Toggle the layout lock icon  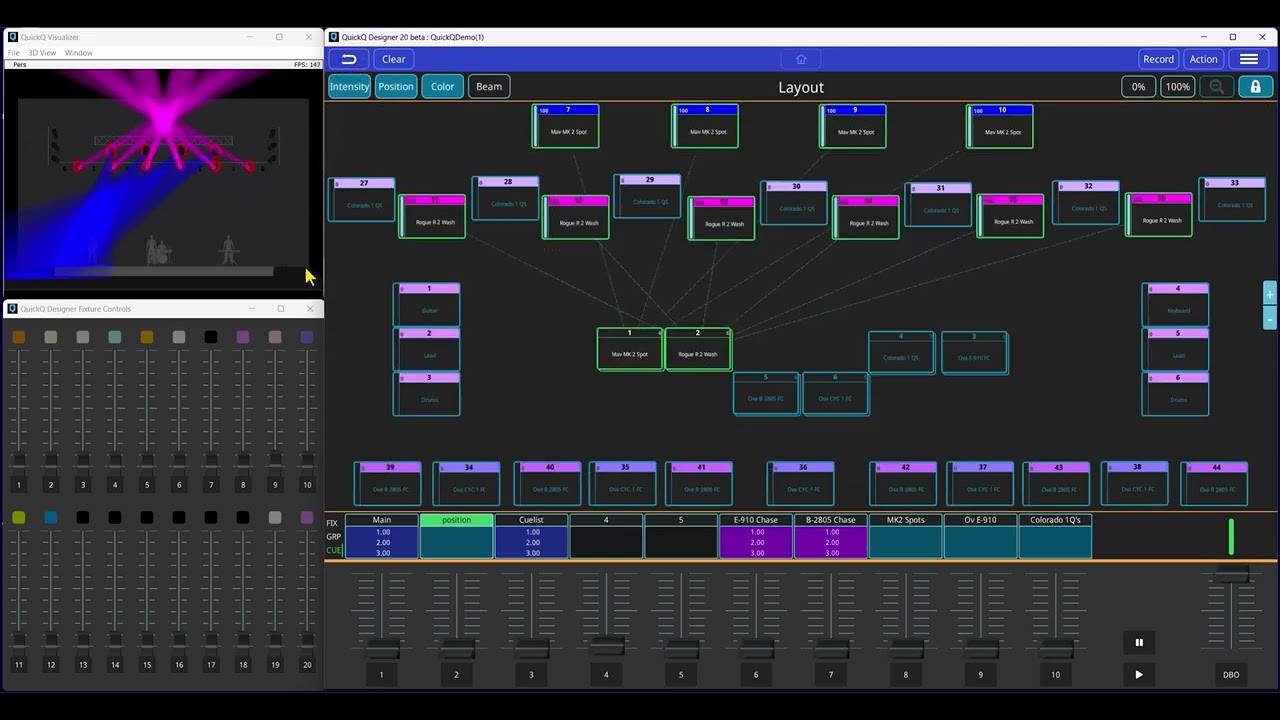pos(1255,87)
